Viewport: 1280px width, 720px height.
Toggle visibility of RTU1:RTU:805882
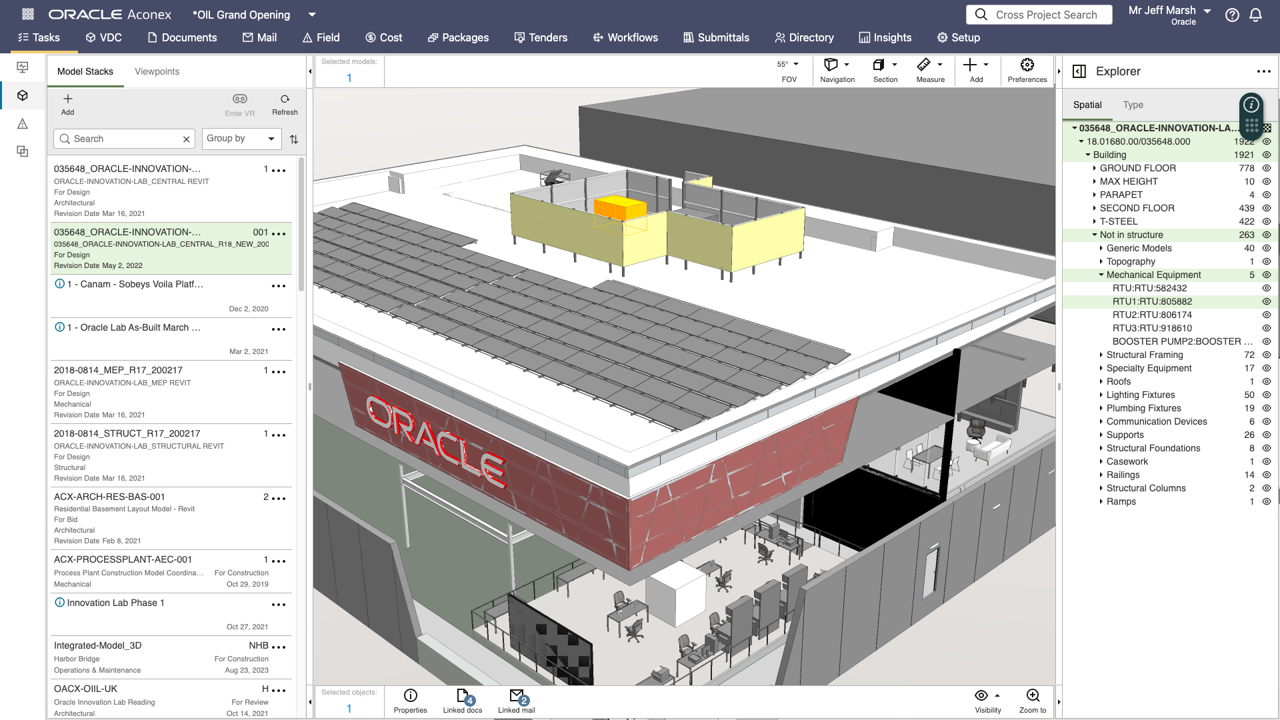pyautogui.click(x=1267, y=301)
